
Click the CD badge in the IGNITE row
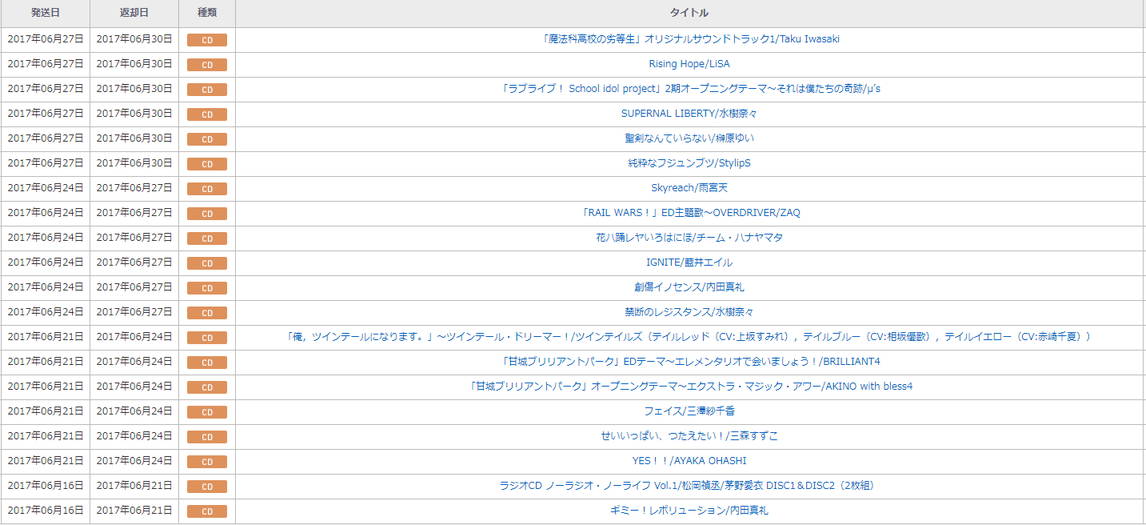[x=207, y=262]
